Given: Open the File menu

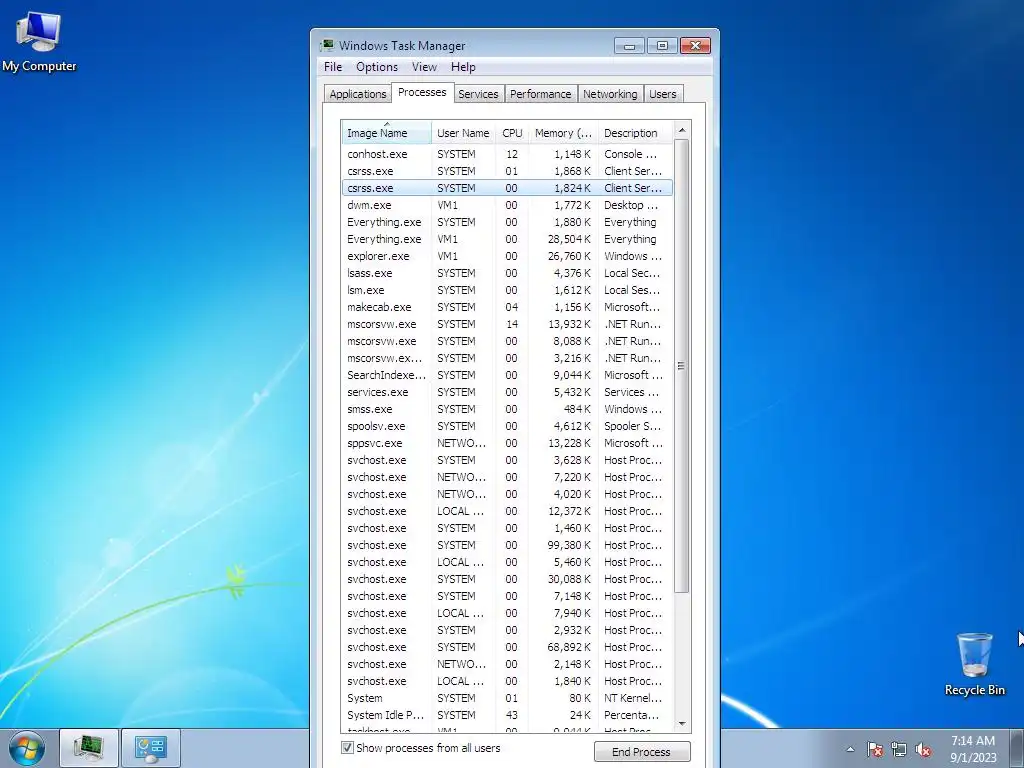Looking at the screenshot, I should [x=332, y=67].
